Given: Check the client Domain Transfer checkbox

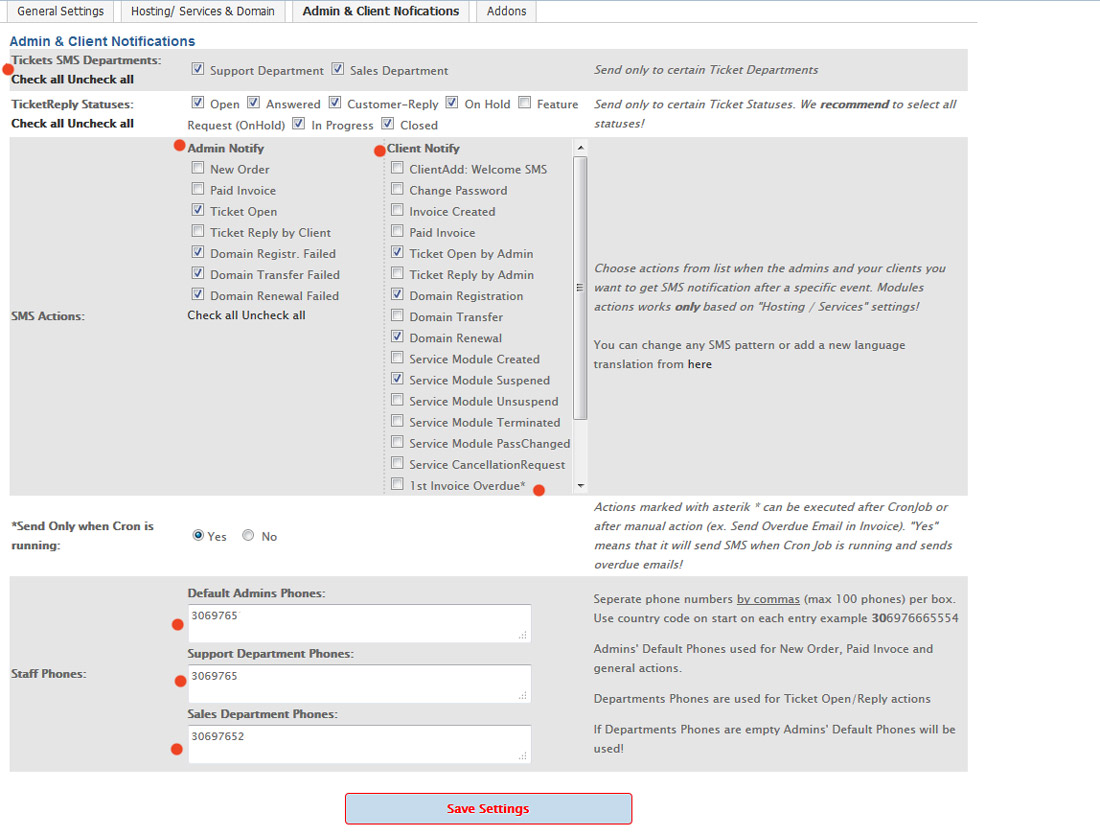Looking at the screenshot, I should (x=398, y=315).
